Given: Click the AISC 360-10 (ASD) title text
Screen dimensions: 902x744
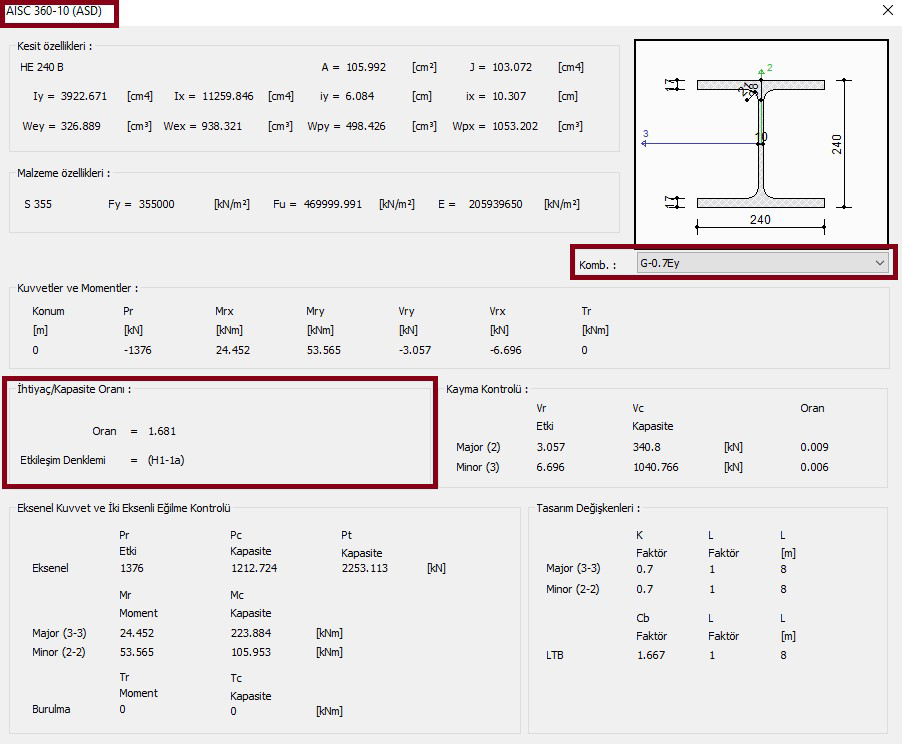Looking at the screenshot, I should (54, 11).
